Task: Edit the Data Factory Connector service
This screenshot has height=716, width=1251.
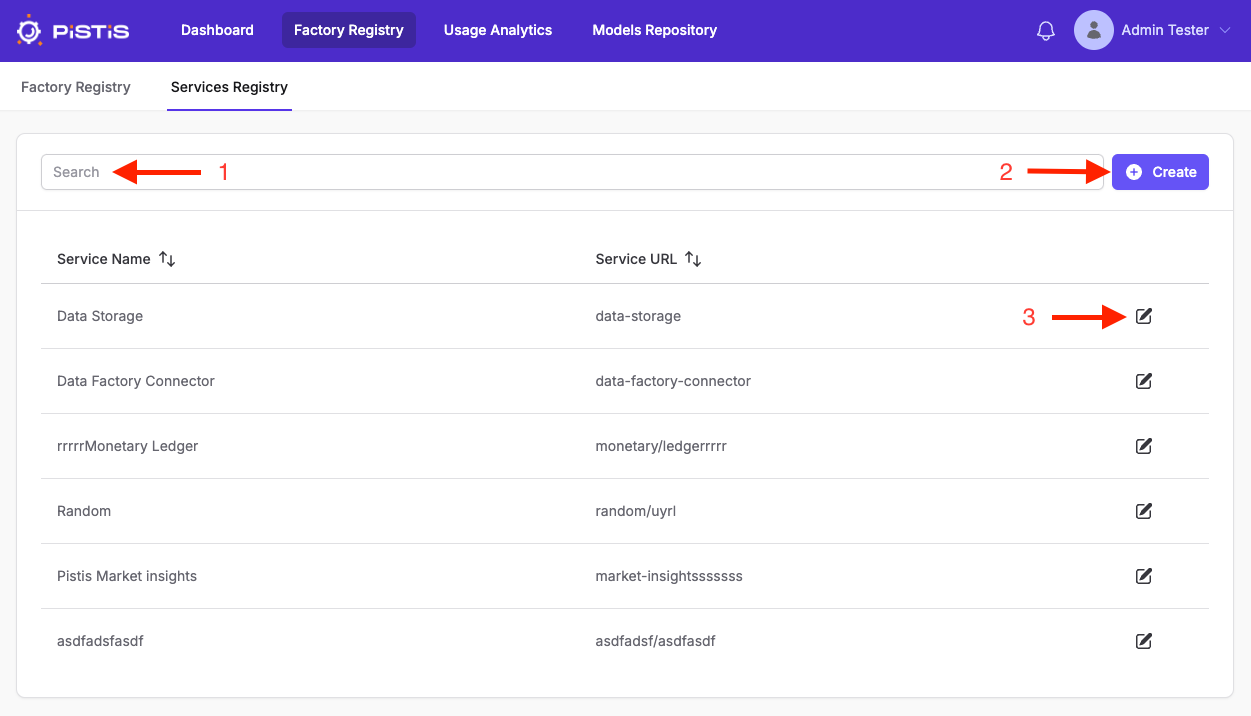Action: (x=1144, y=381)
